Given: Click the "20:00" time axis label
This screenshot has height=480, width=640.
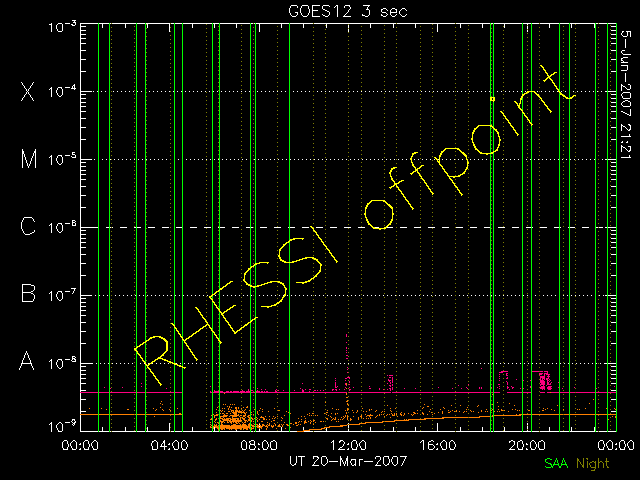Looking at the screenshot, I should tap(527, 445).
